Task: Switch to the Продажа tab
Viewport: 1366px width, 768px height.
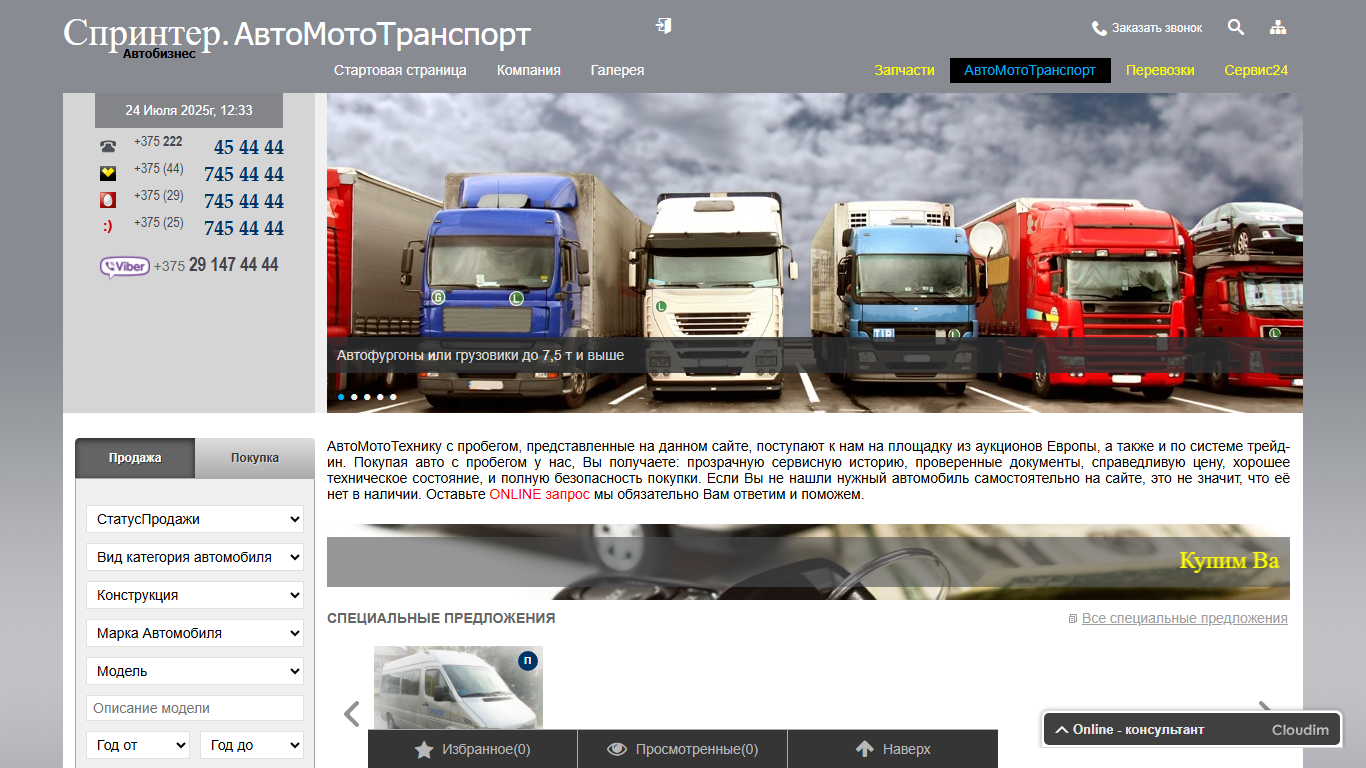Action: 135,458
